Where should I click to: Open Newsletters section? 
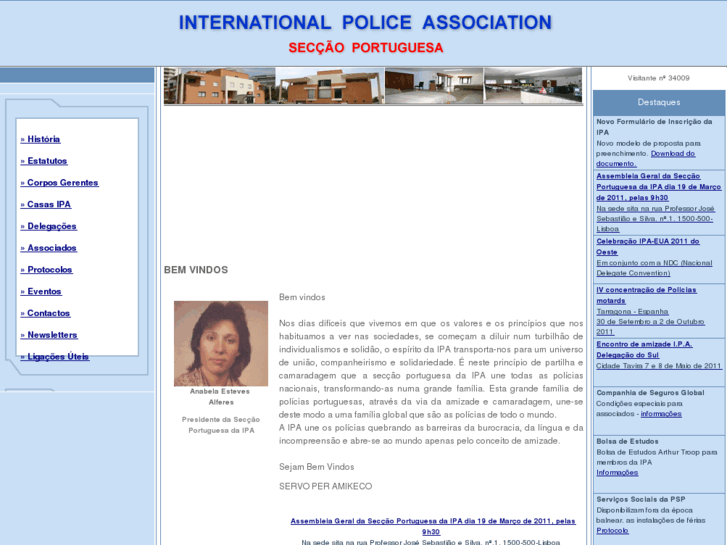point(49,335)
